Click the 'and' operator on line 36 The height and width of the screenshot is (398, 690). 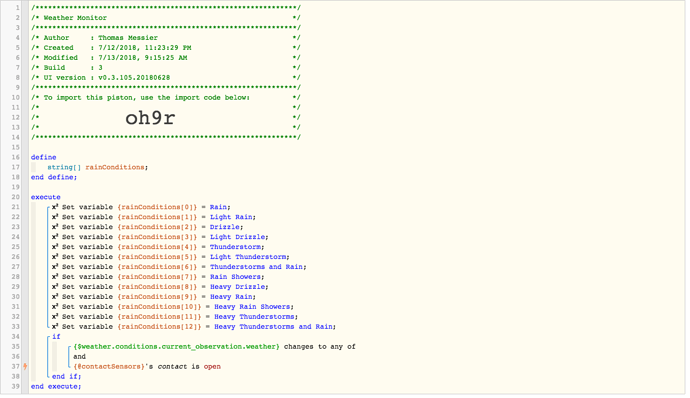80,357
